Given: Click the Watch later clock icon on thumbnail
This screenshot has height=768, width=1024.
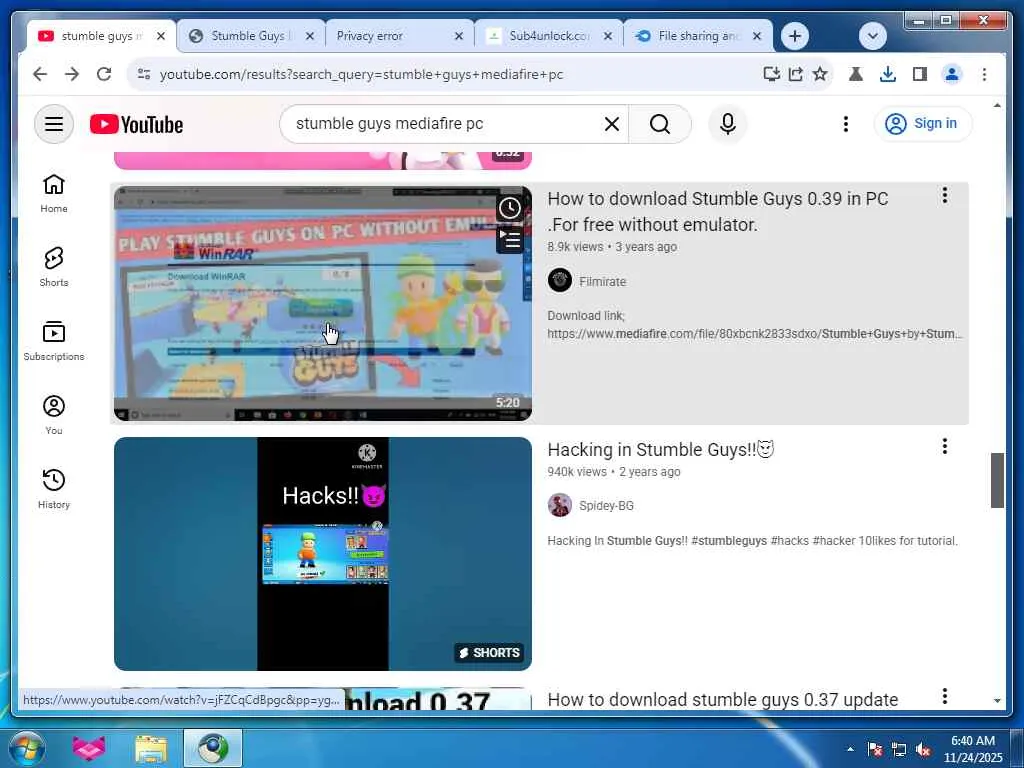Looking at the screenshot, I should point(509,208).
